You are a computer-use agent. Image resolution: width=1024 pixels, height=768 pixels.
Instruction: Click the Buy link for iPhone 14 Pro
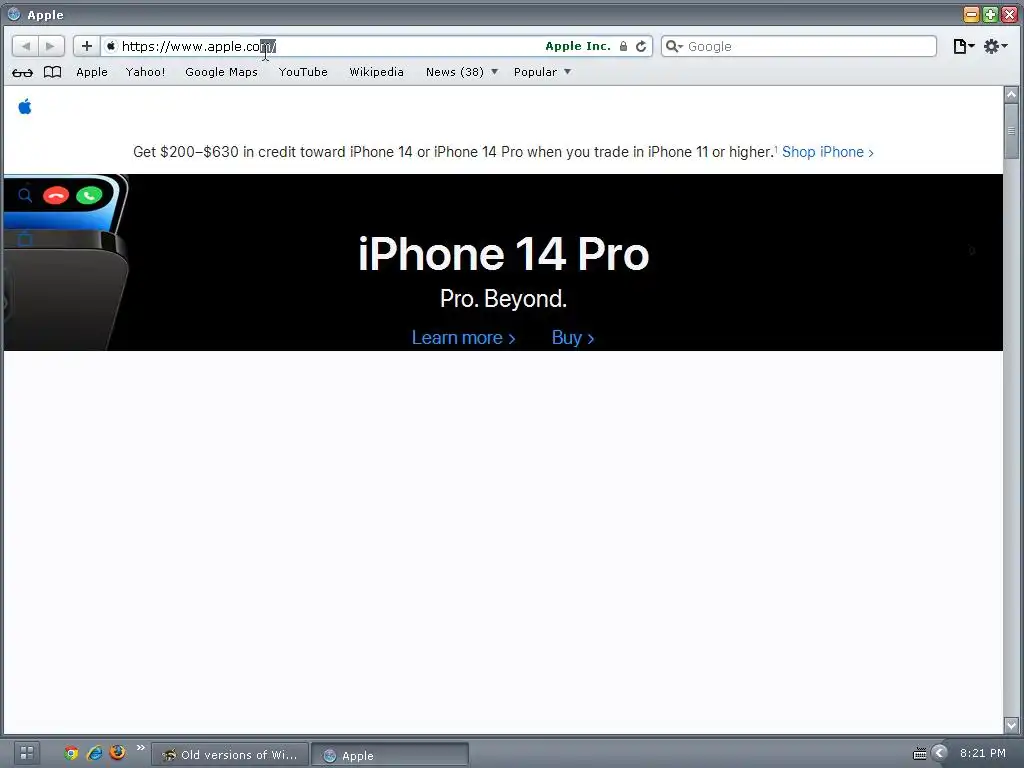point(573,338)
